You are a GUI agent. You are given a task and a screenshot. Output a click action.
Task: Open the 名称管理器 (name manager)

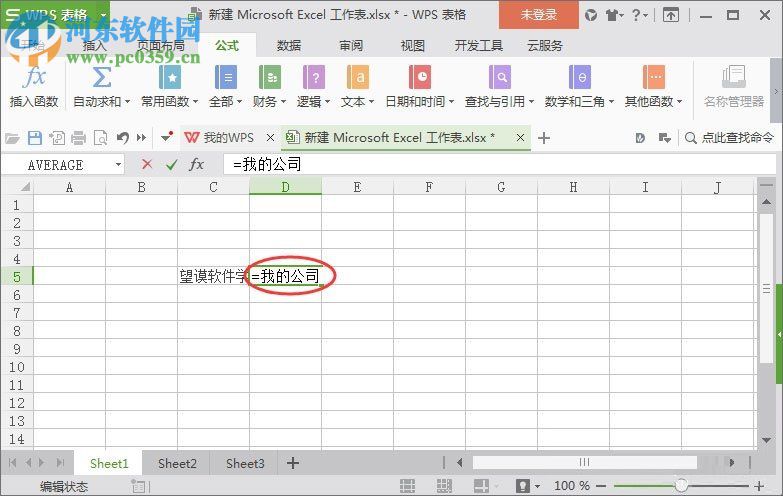(x=734, y=86)
